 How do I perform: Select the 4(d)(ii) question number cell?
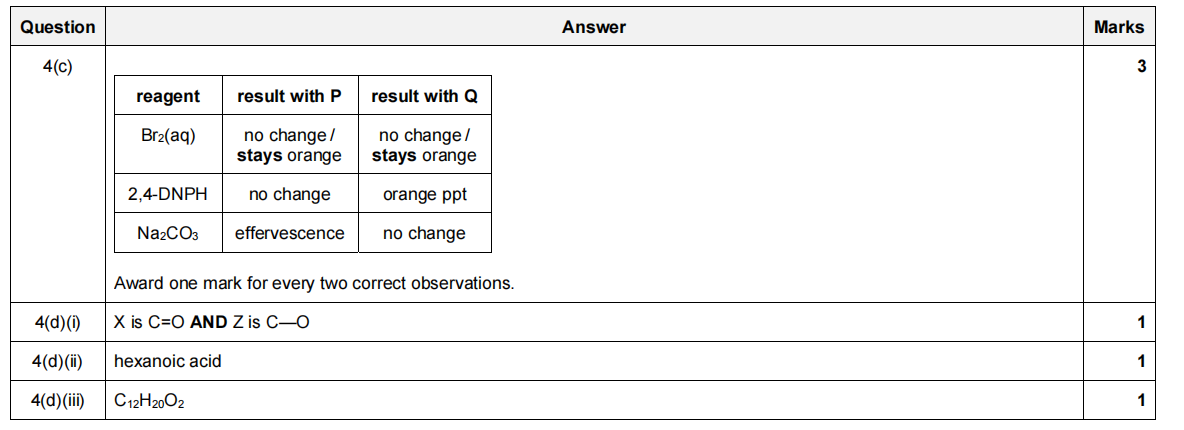pyautogui.click(x=61, y=361)
